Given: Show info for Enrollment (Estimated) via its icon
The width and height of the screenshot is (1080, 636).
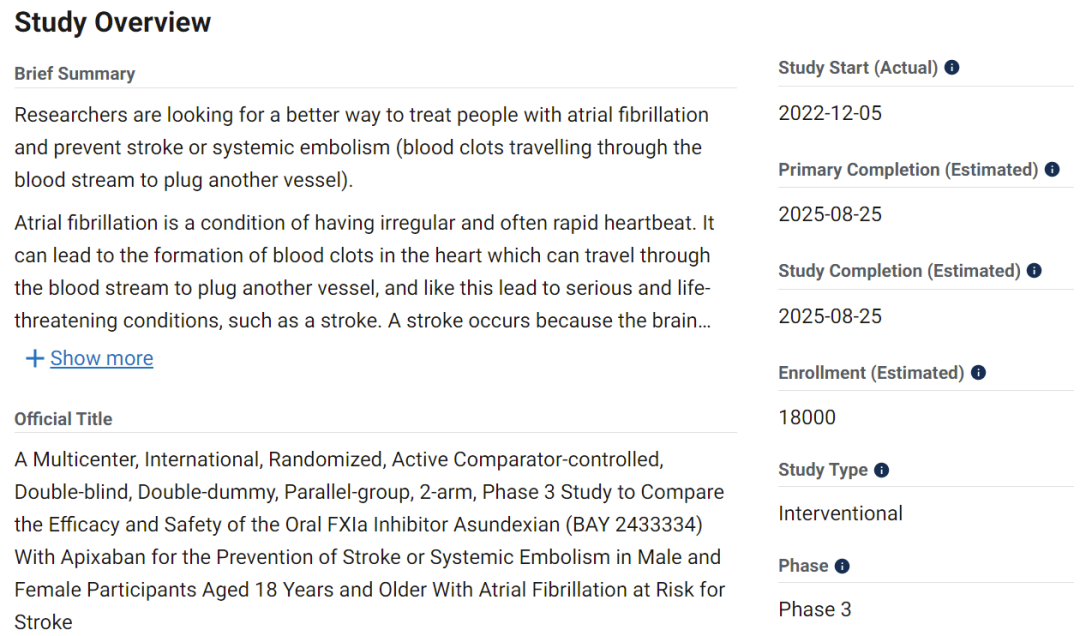Looking at the screenshot, I should pyautogui.click(x=978, y=373).
